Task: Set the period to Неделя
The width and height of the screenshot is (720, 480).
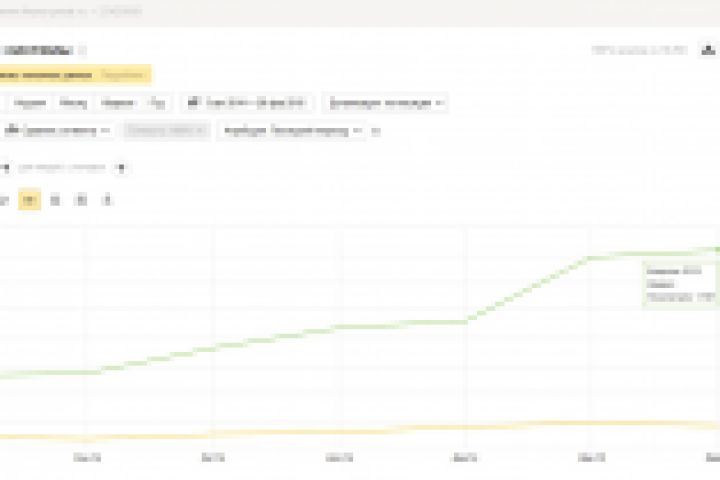Action: coord(31,102)
